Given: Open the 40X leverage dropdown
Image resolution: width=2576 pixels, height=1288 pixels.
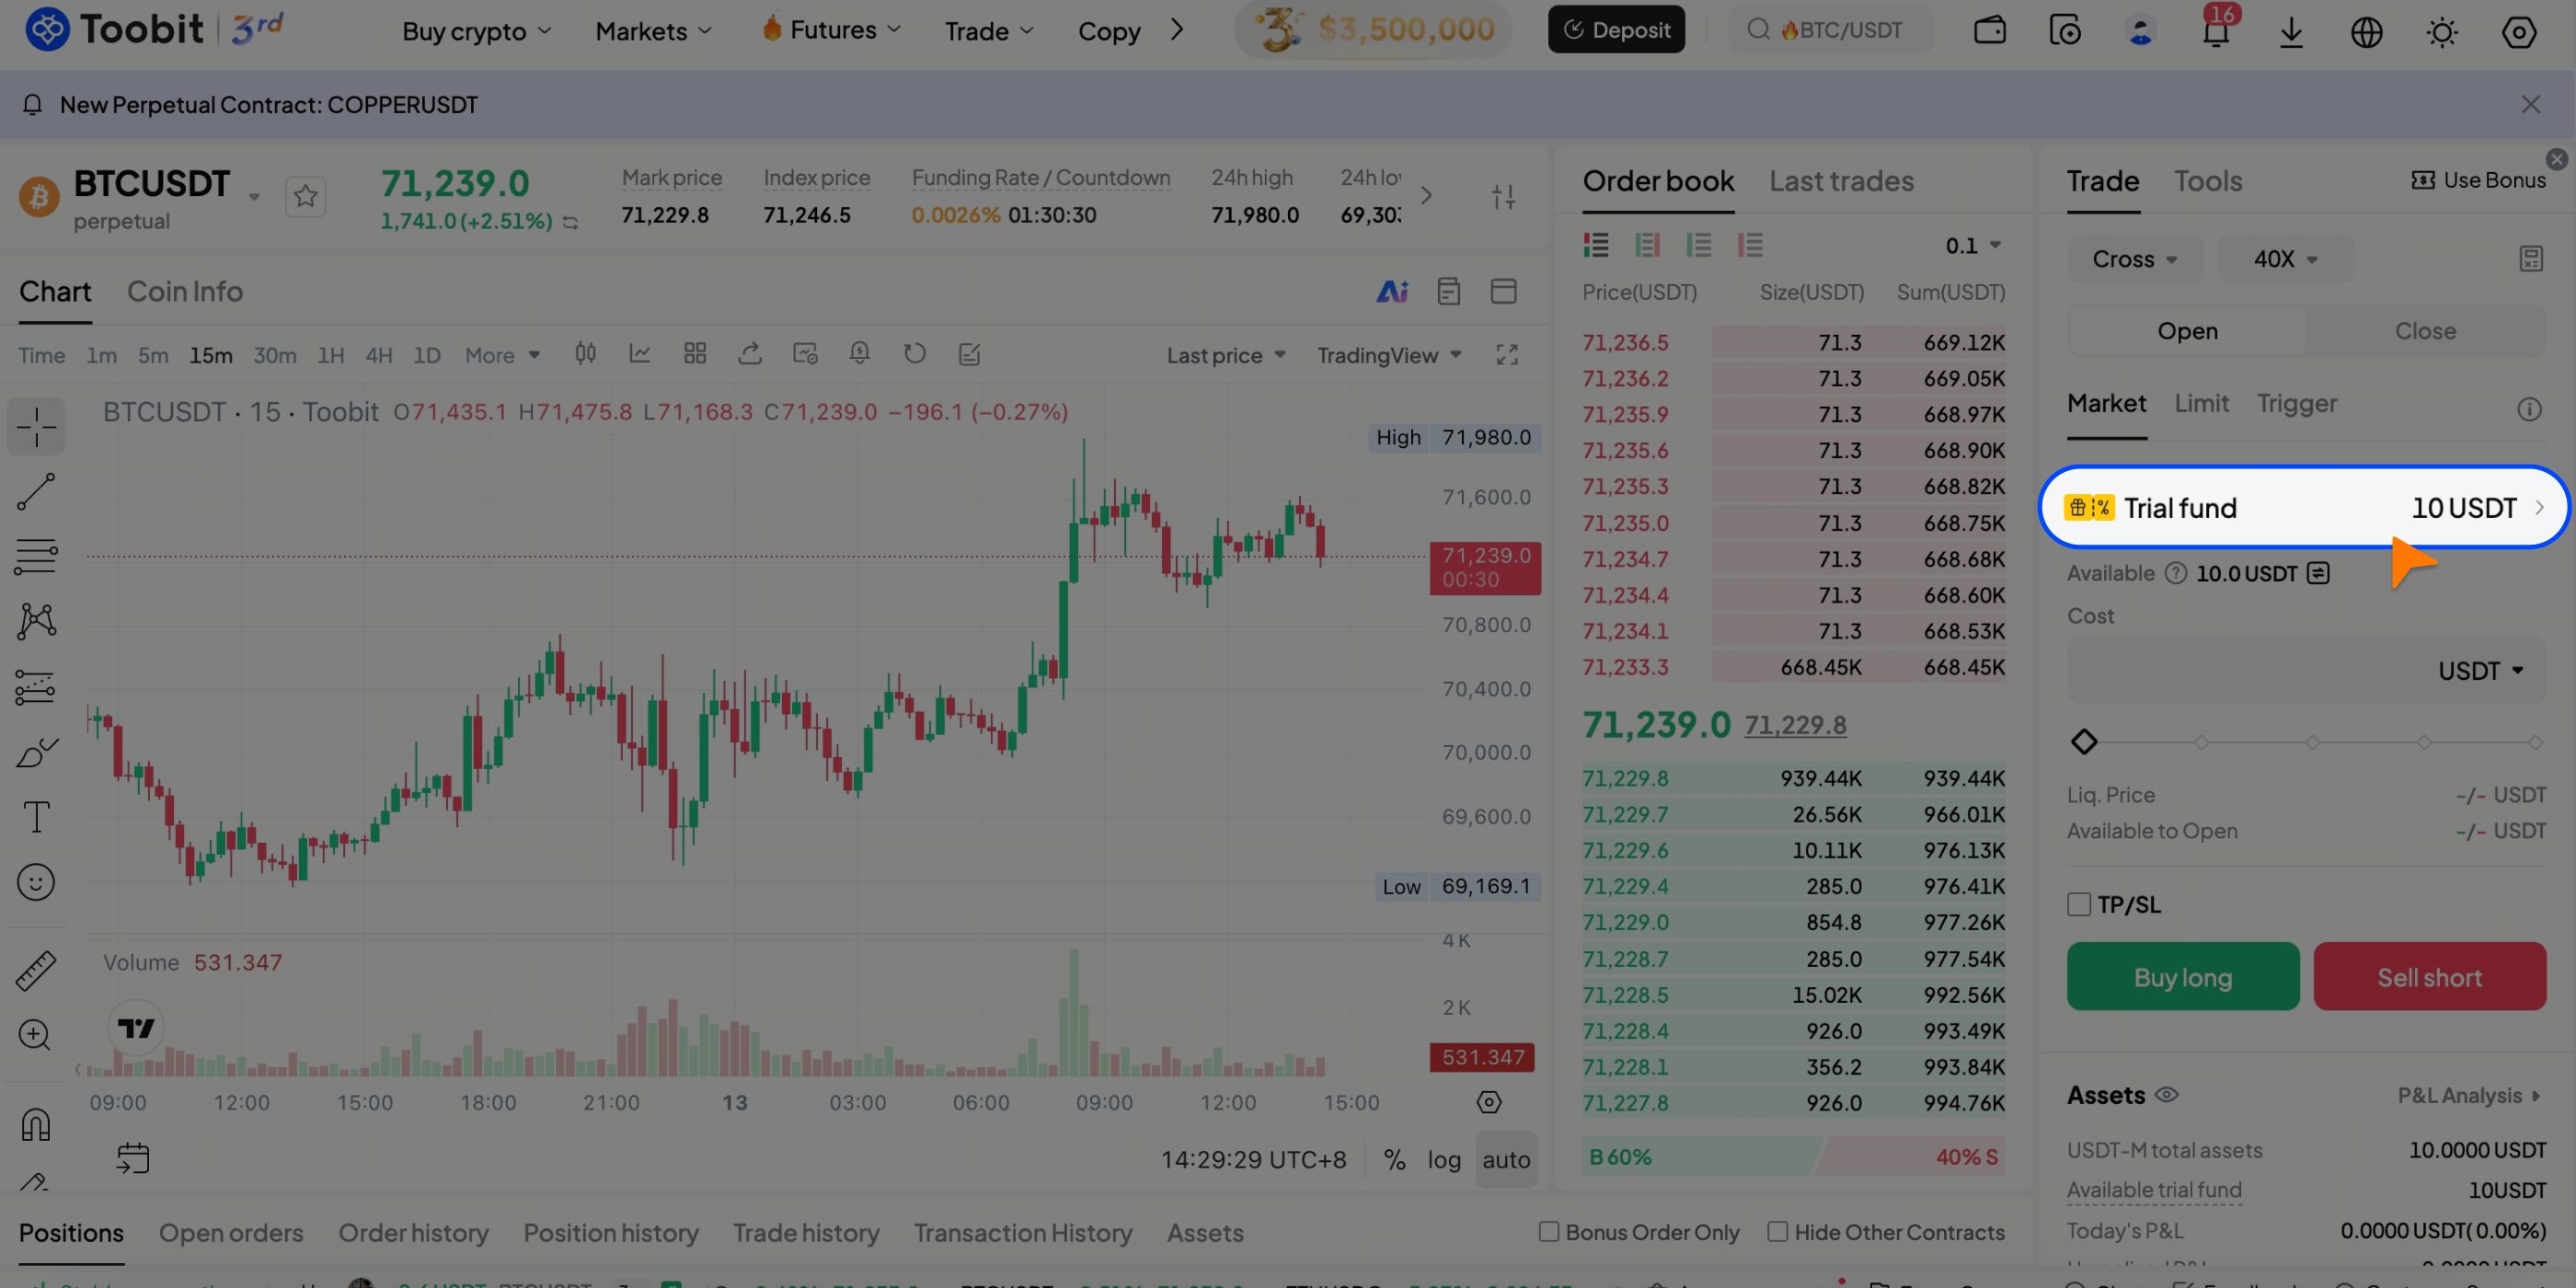Looking at the screenshot, I should point(2285,259).
